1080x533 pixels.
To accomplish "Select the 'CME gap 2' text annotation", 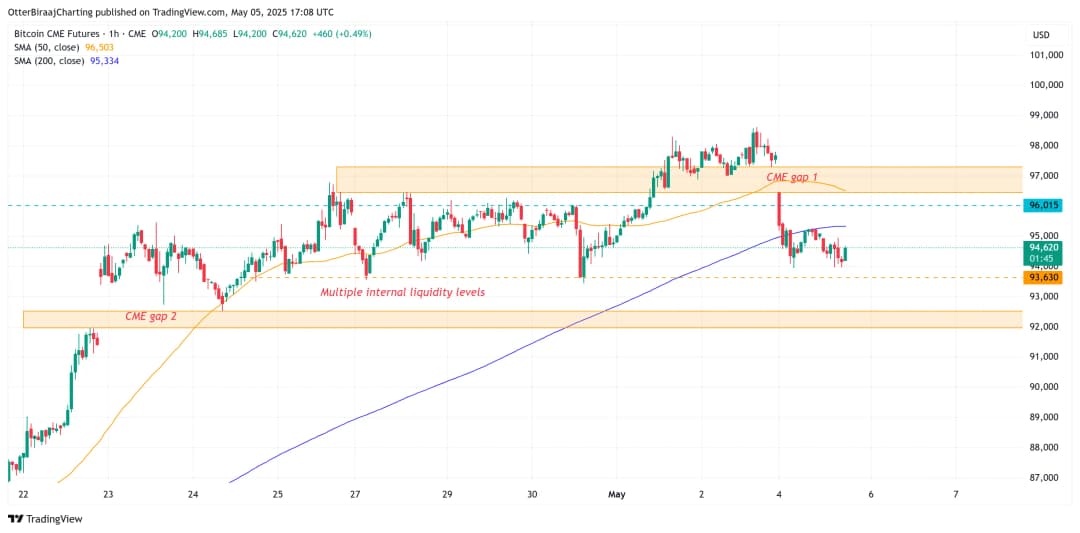I will pos(150,316).
